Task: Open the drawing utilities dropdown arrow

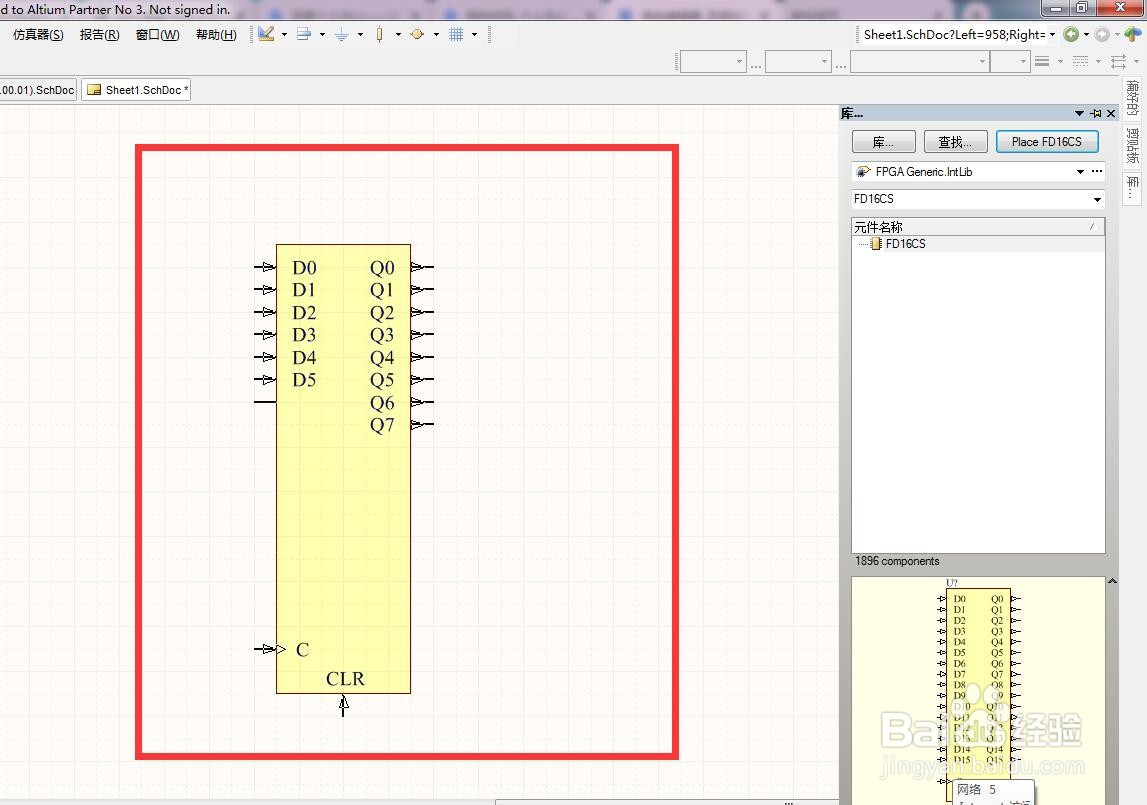Action: pyautogui.click(x=285, y=34)
